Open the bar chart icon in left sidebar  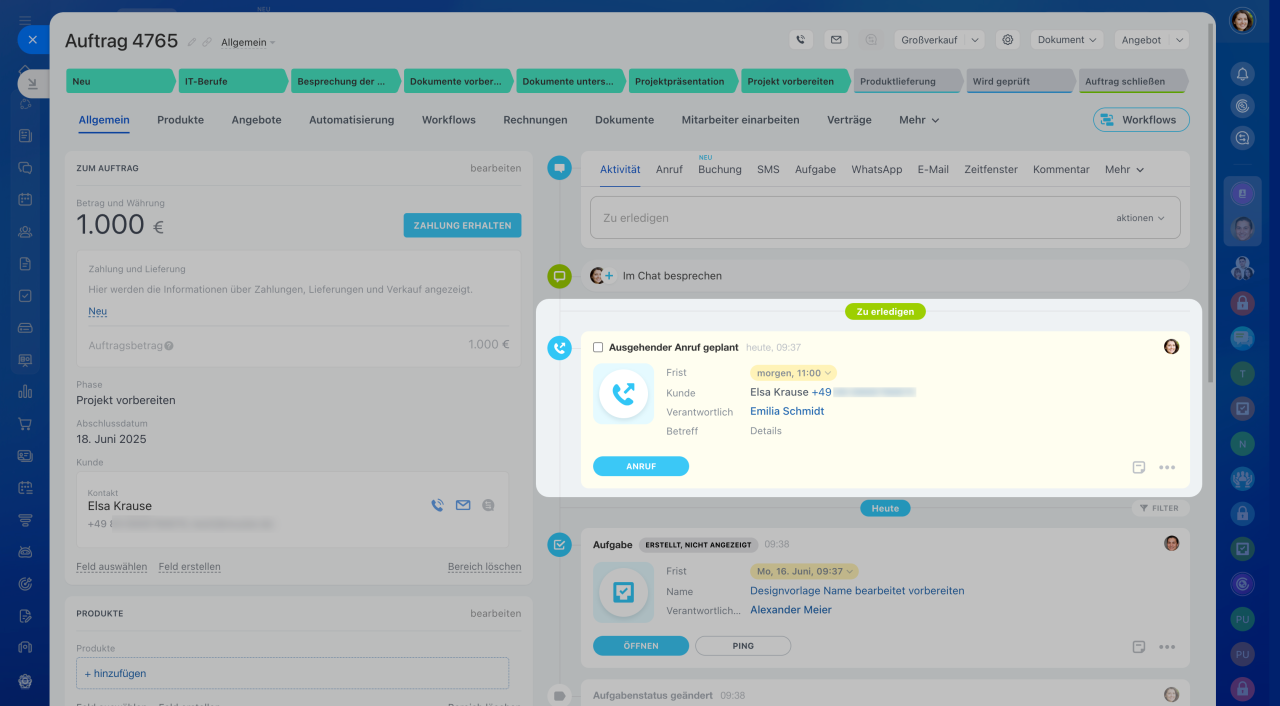(x=25, y=391)
